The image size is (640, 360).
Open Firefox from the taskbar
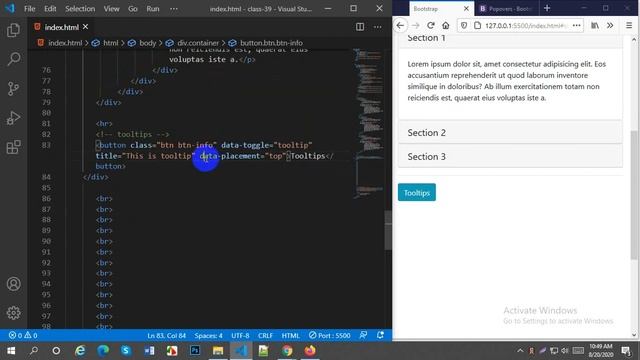310,351
